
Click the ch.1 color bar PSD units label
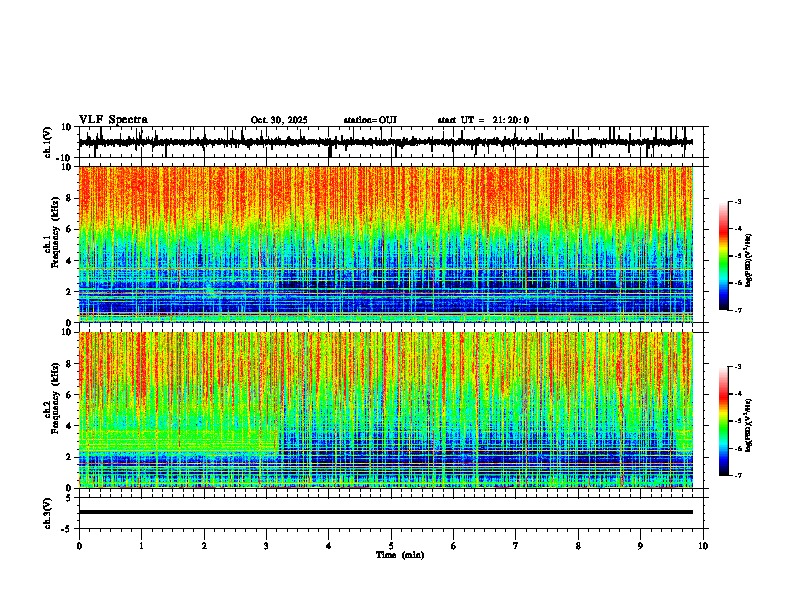pos(749,260)
